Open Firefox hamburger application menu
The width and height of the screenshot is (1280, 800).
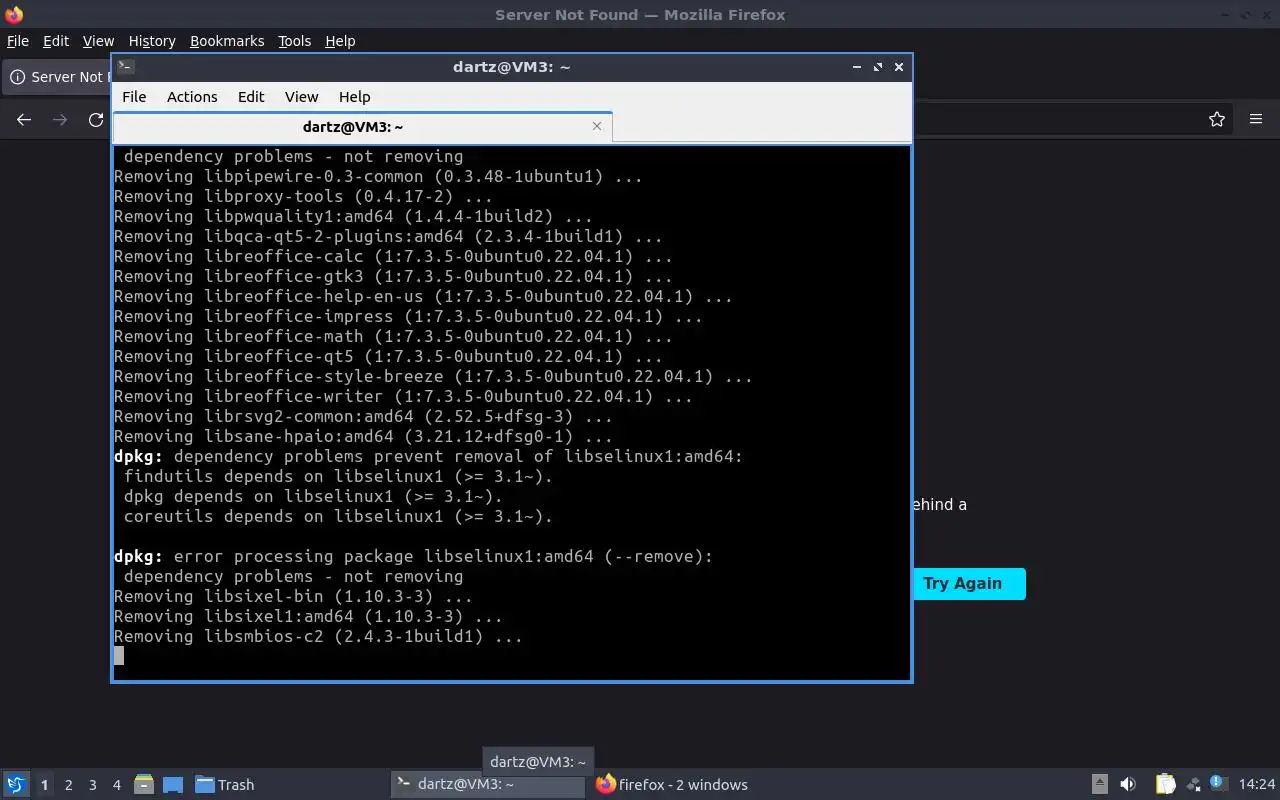(x=1256, y=120)
